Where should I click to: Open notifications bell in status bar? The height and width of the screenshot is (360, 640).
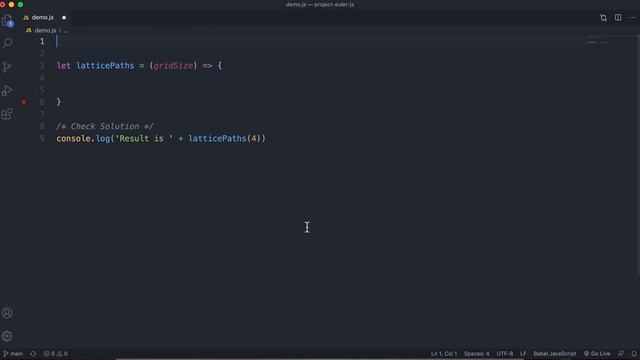coord(634,354)
